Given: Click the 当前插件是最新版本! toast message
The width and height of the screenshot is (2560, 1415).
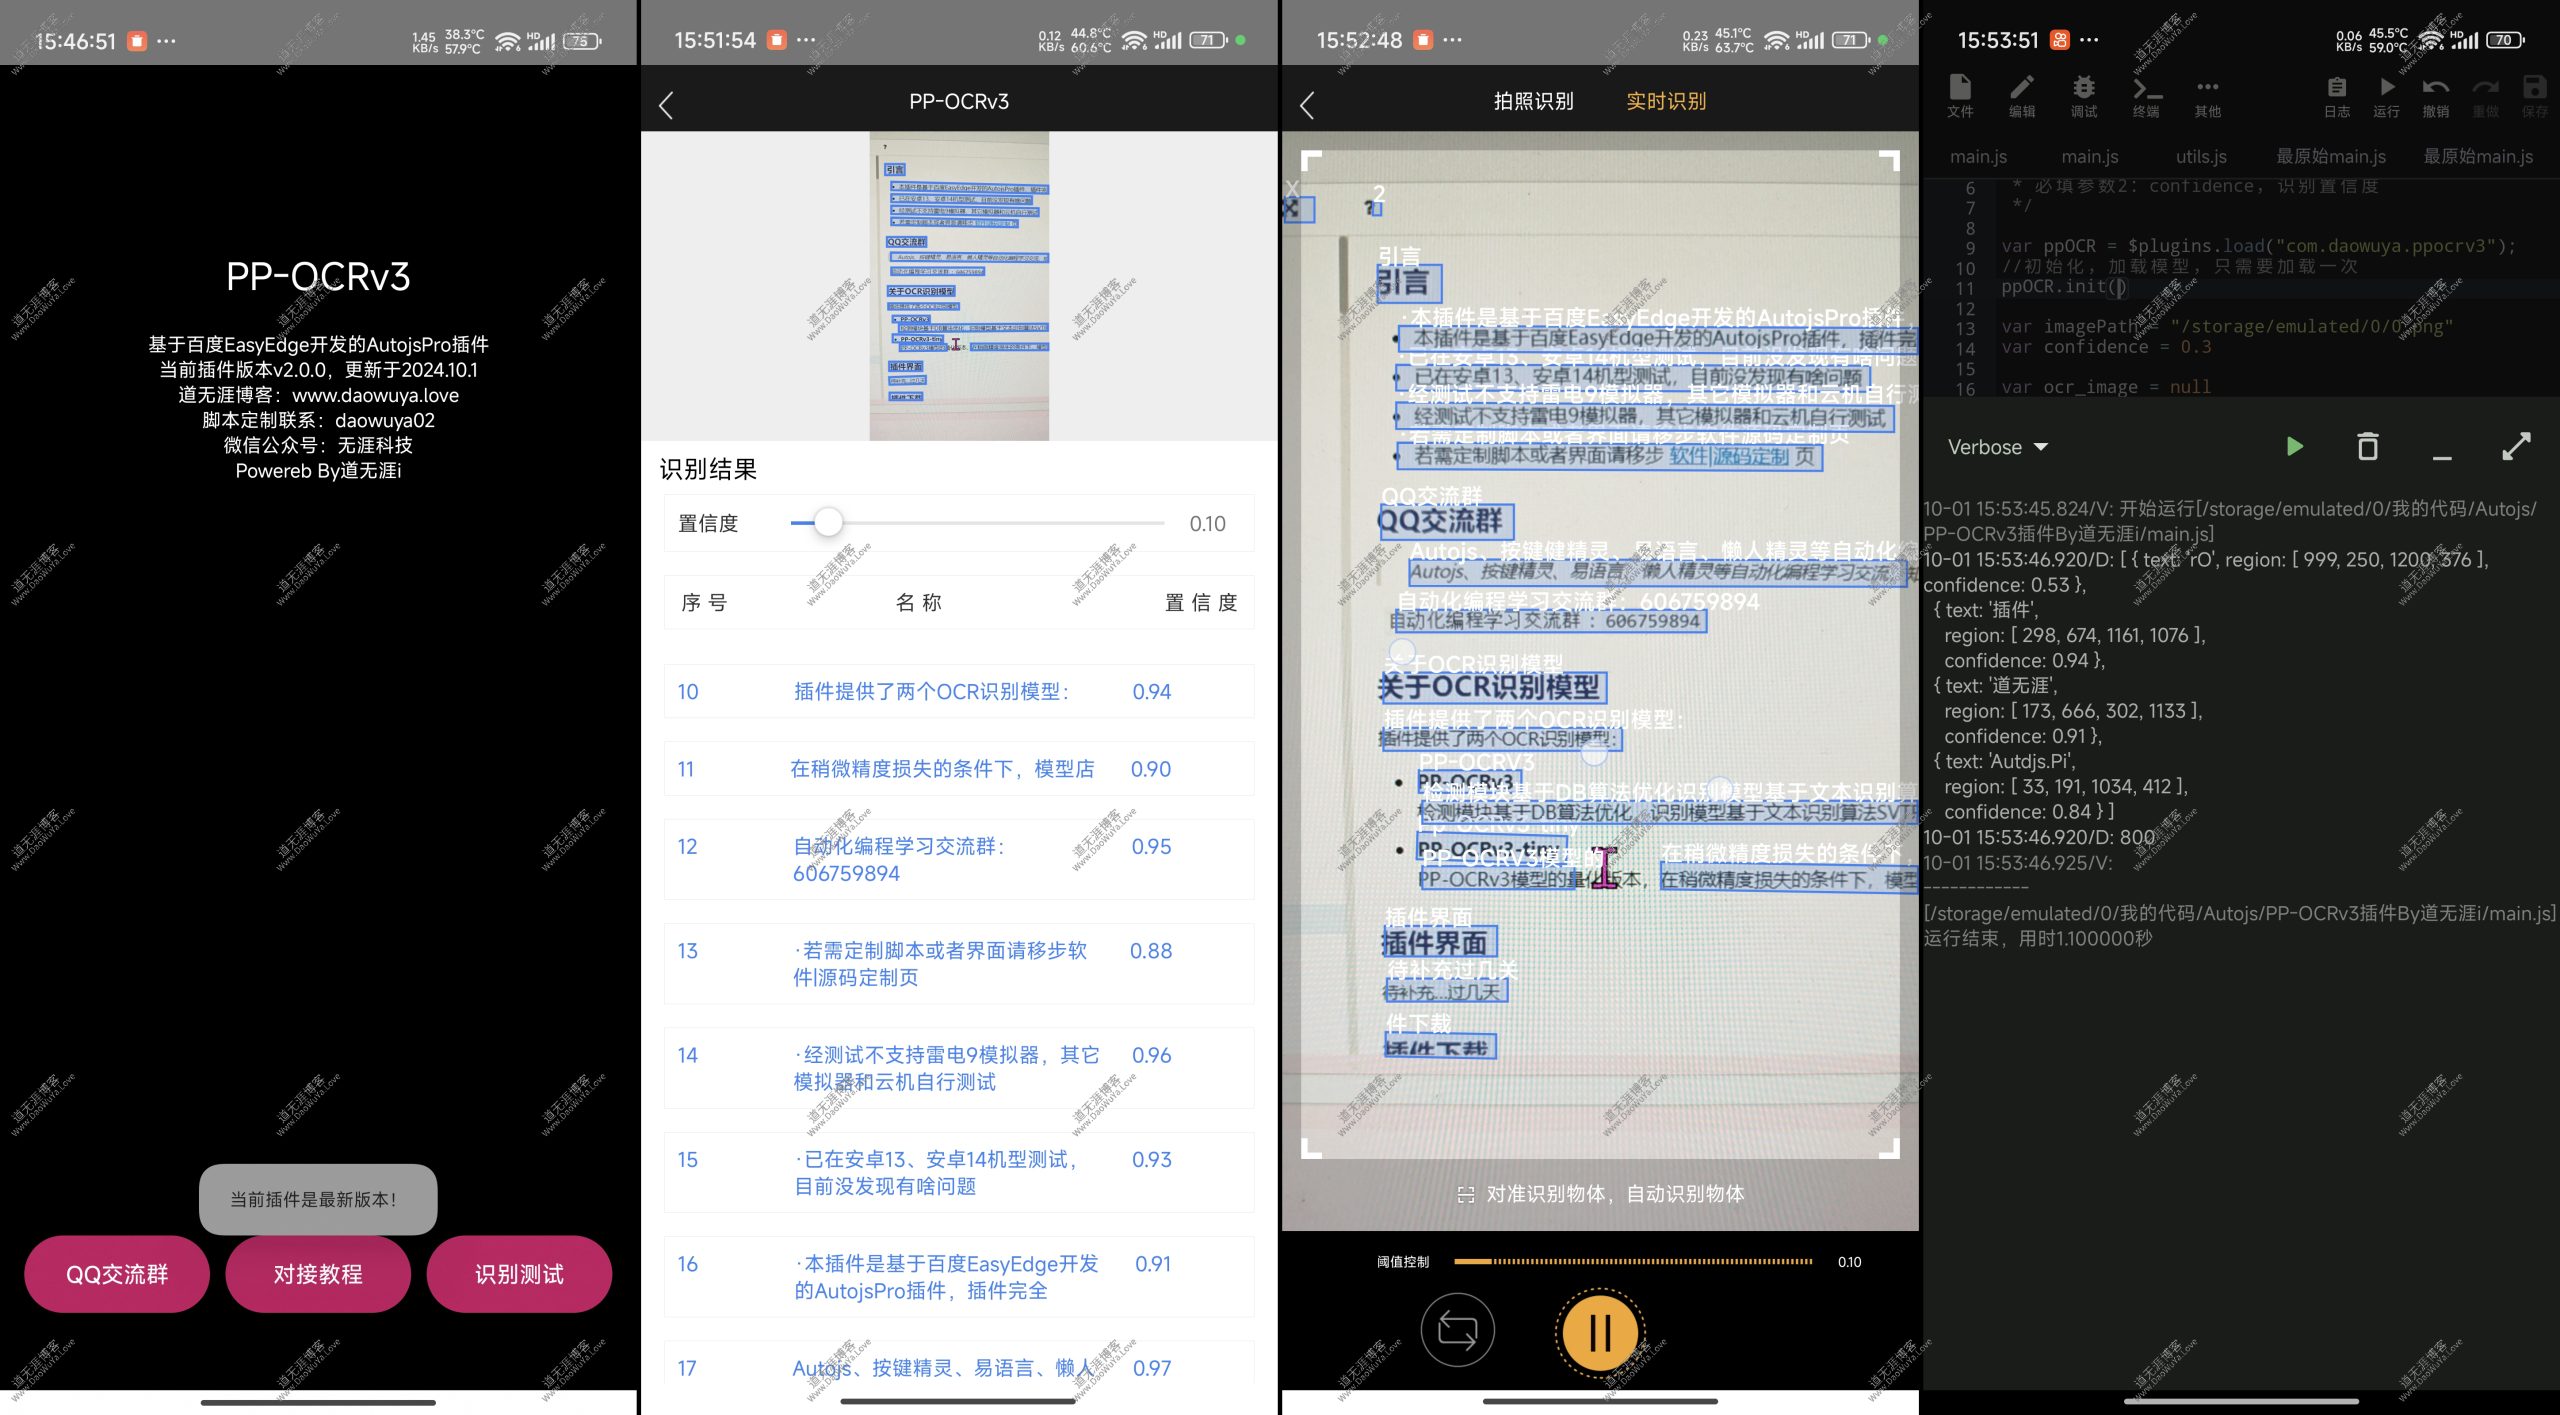Looking at the screenshot, I should [x=318, y=1199].
